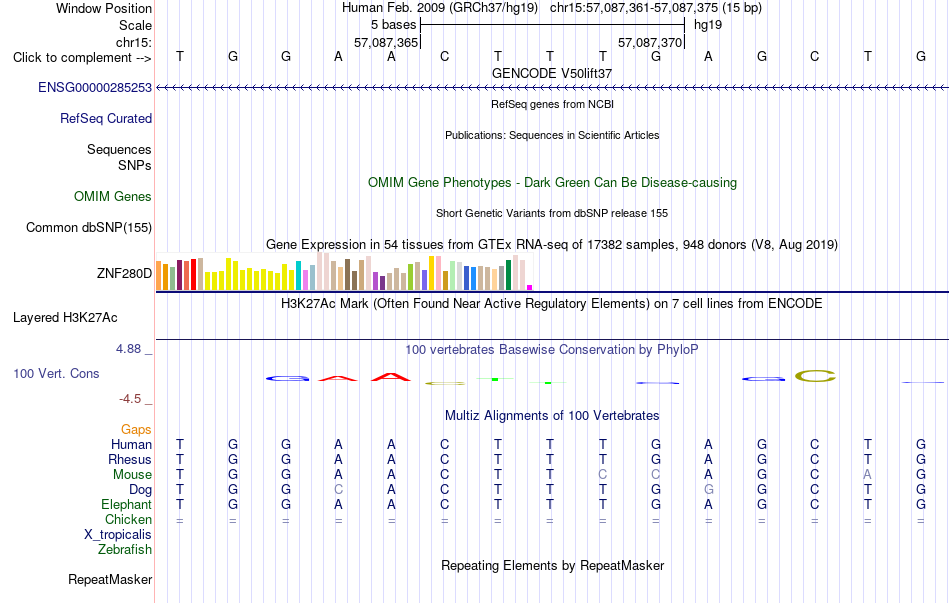This screenshot has height=603, width=950.
Task: Click the dark green bar in GTEx chart
Action: click(x=508, y=275)
